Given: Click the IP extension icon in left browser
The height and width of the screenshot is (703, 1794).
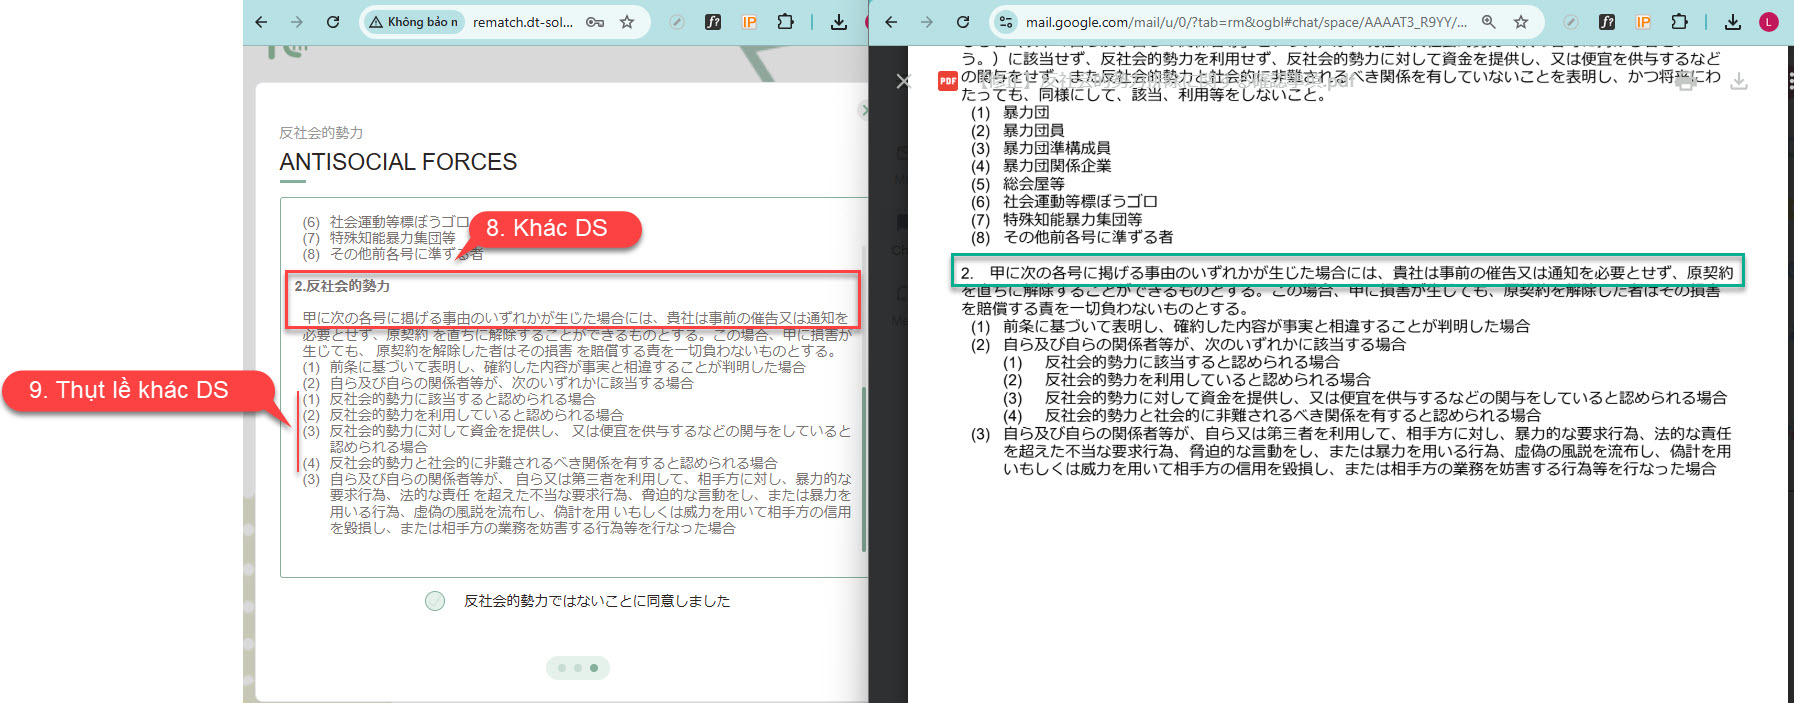Looking at the screenshot, I should pyautogui.click(x=749, y=22).
